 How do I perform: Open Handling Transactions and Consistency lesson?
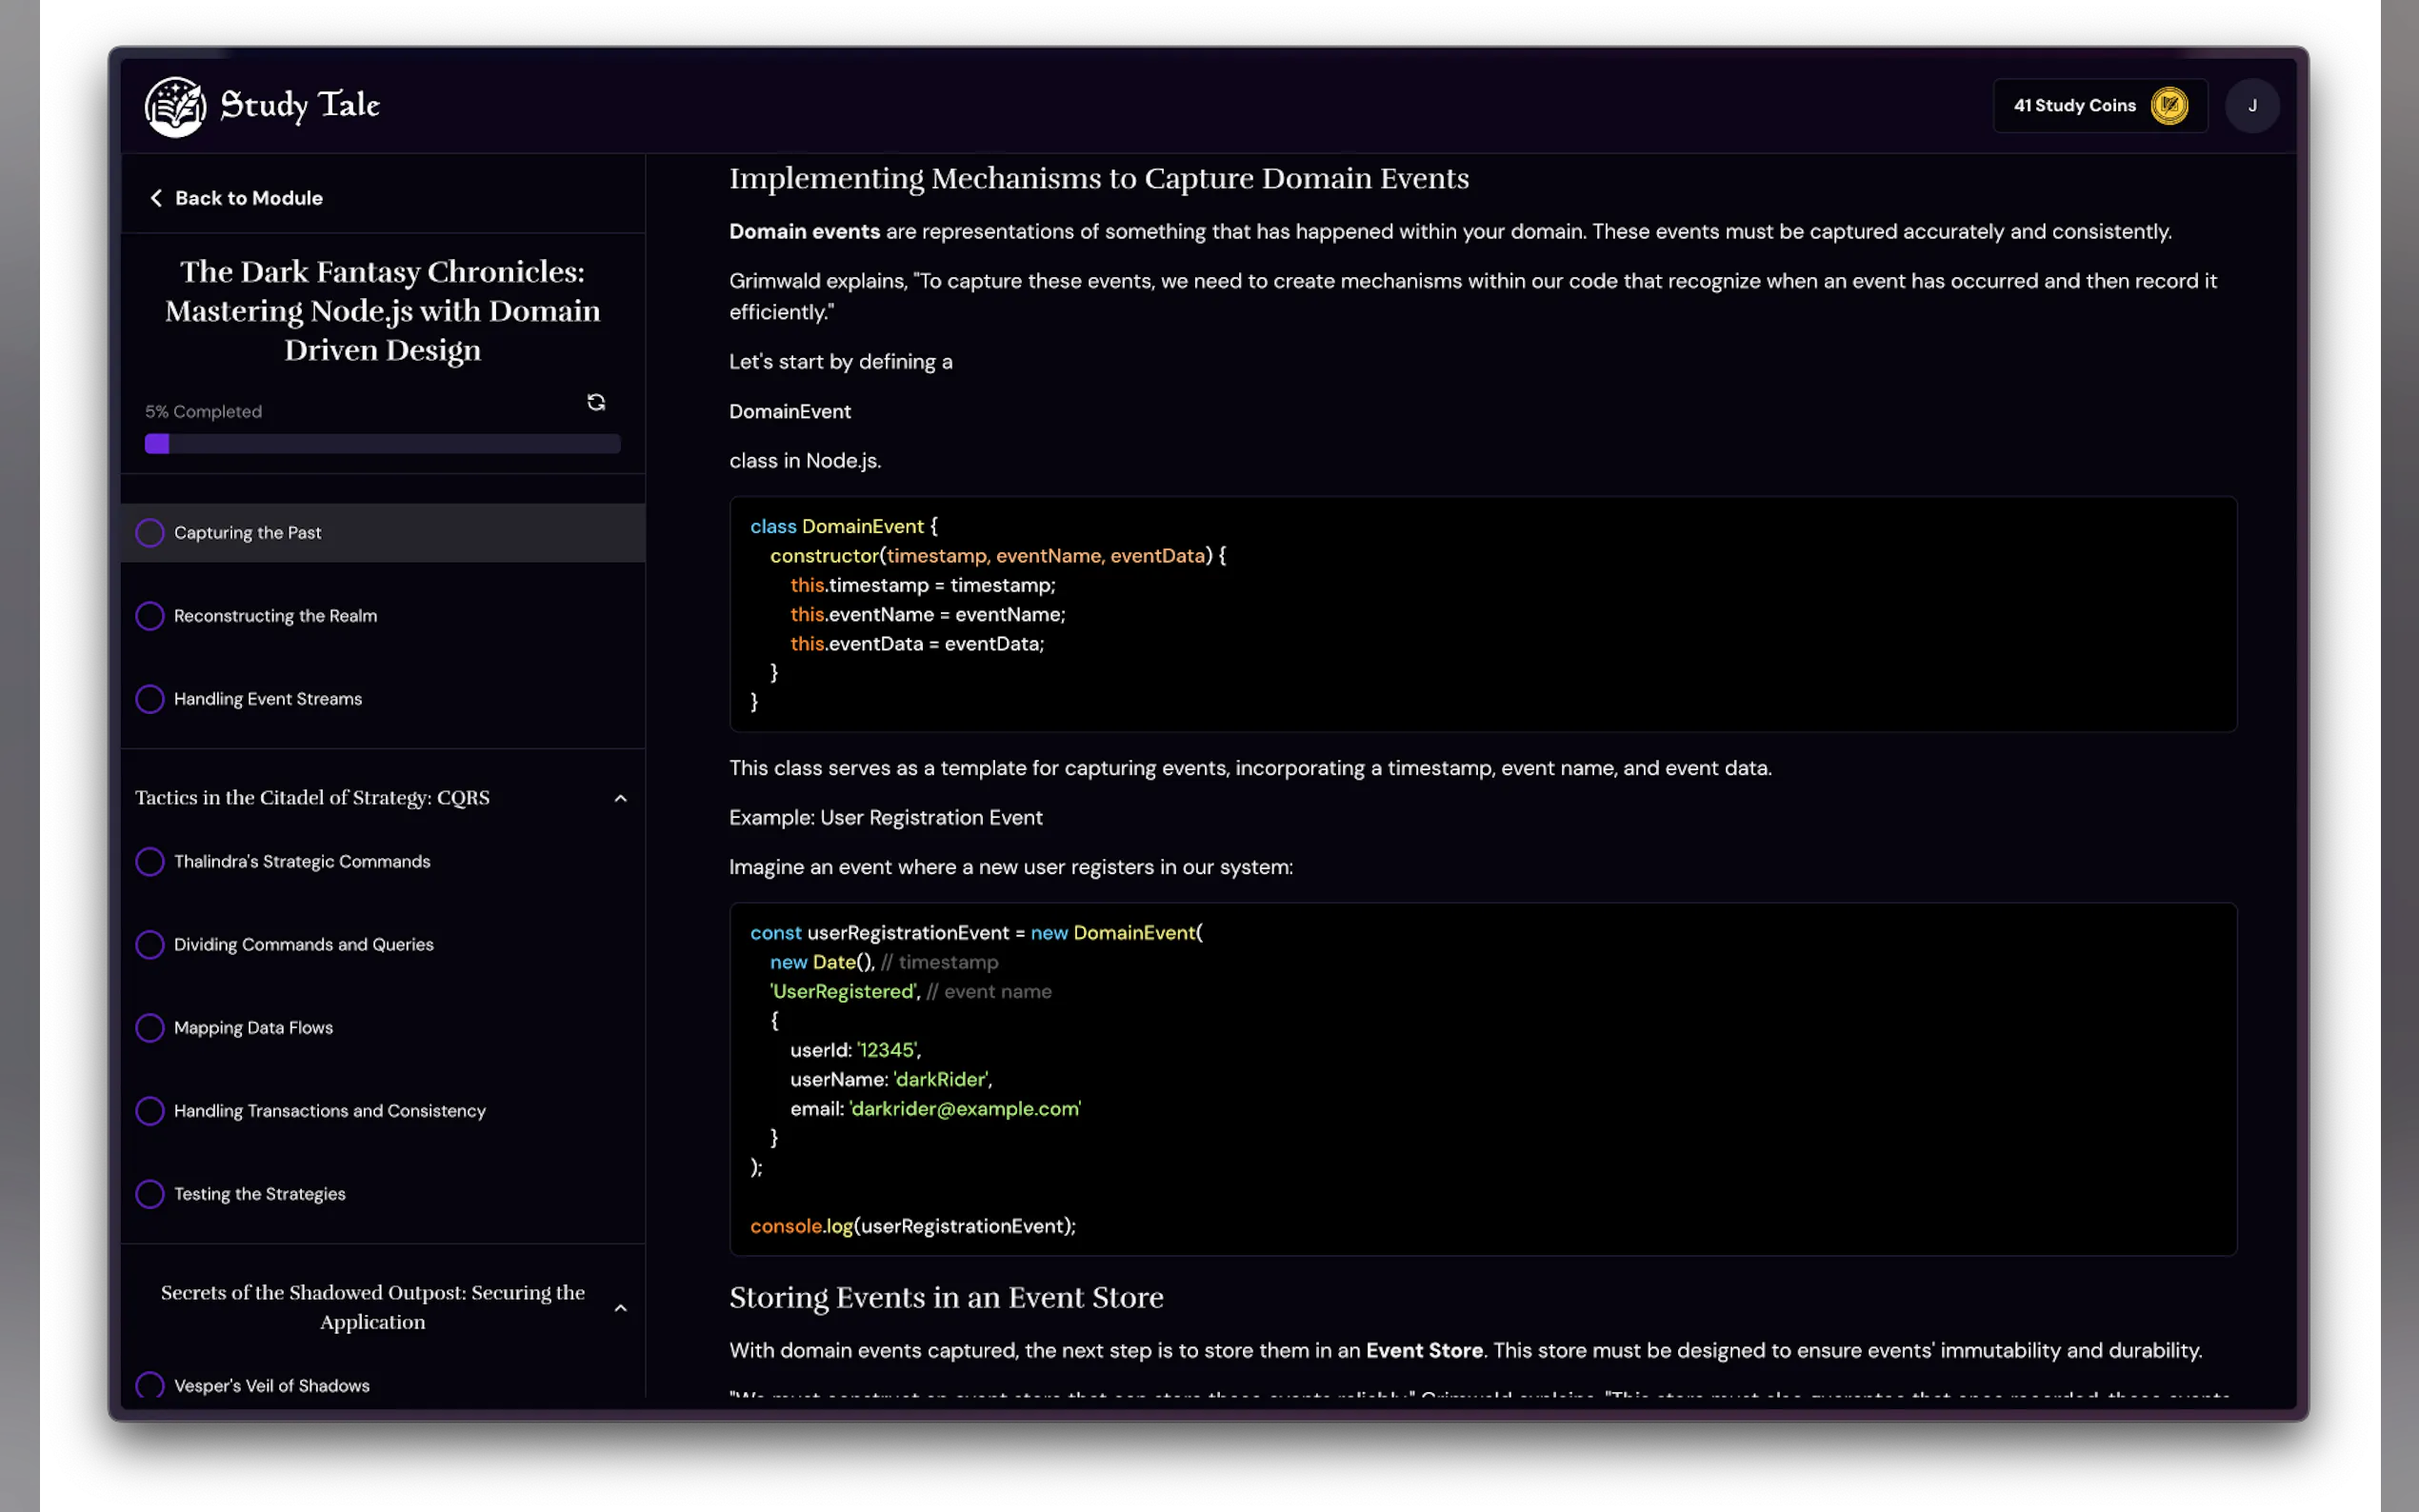[329, 1111]
